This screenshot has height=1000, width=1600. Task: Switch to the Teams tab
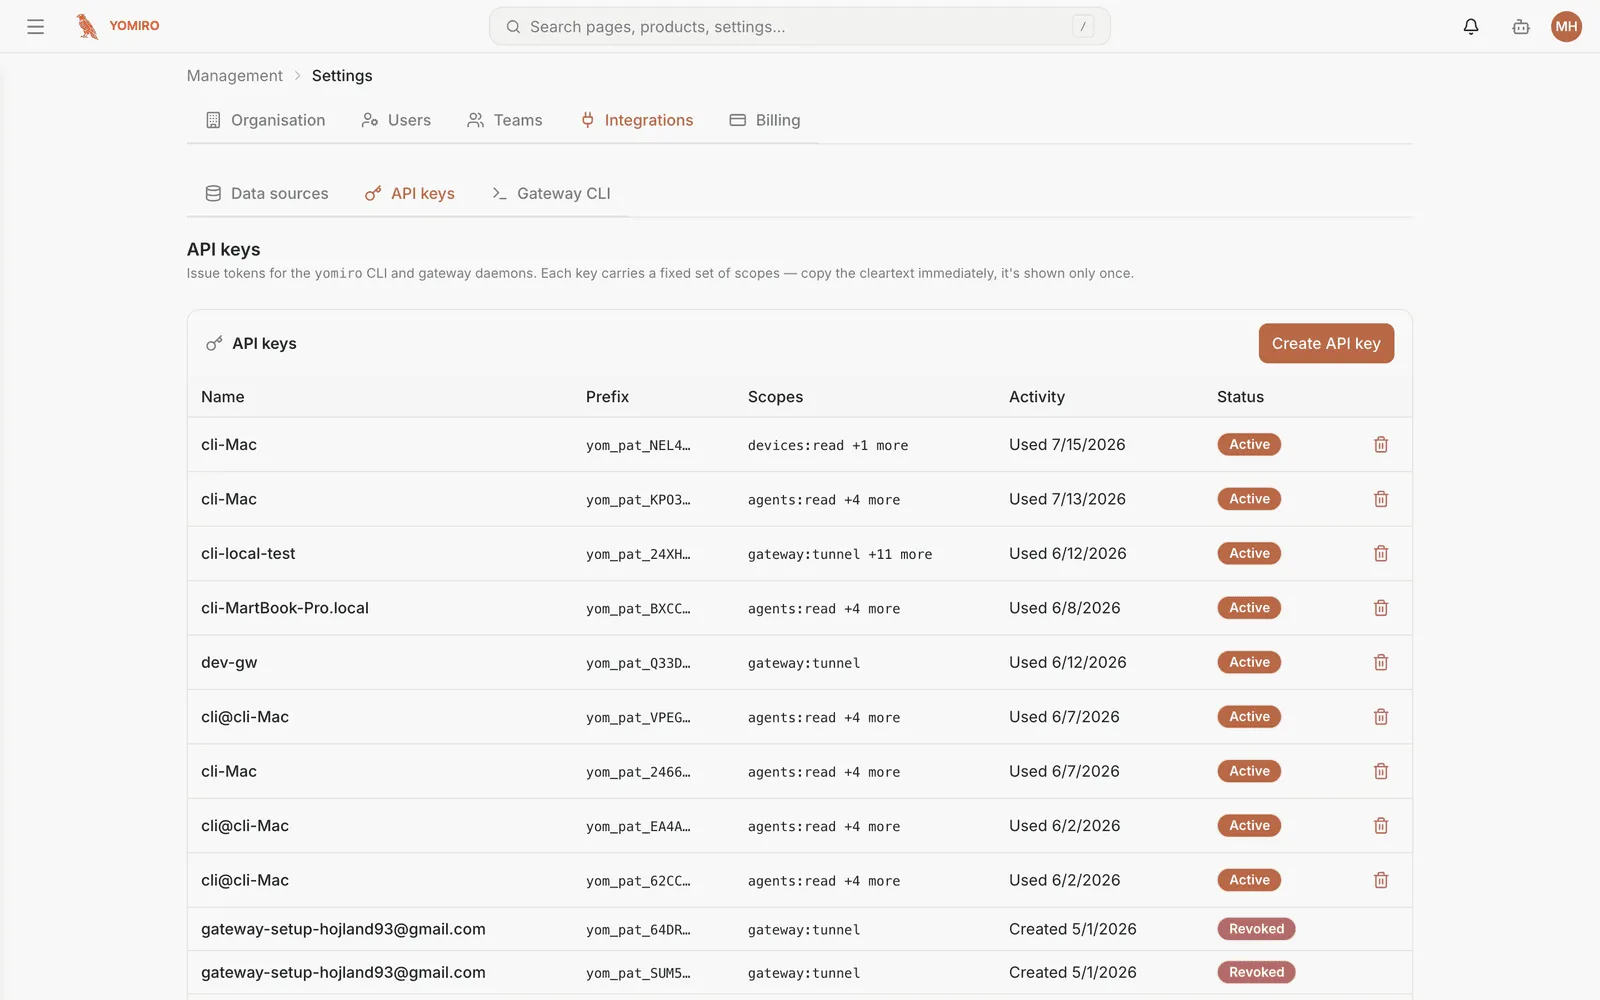[505, 120]
